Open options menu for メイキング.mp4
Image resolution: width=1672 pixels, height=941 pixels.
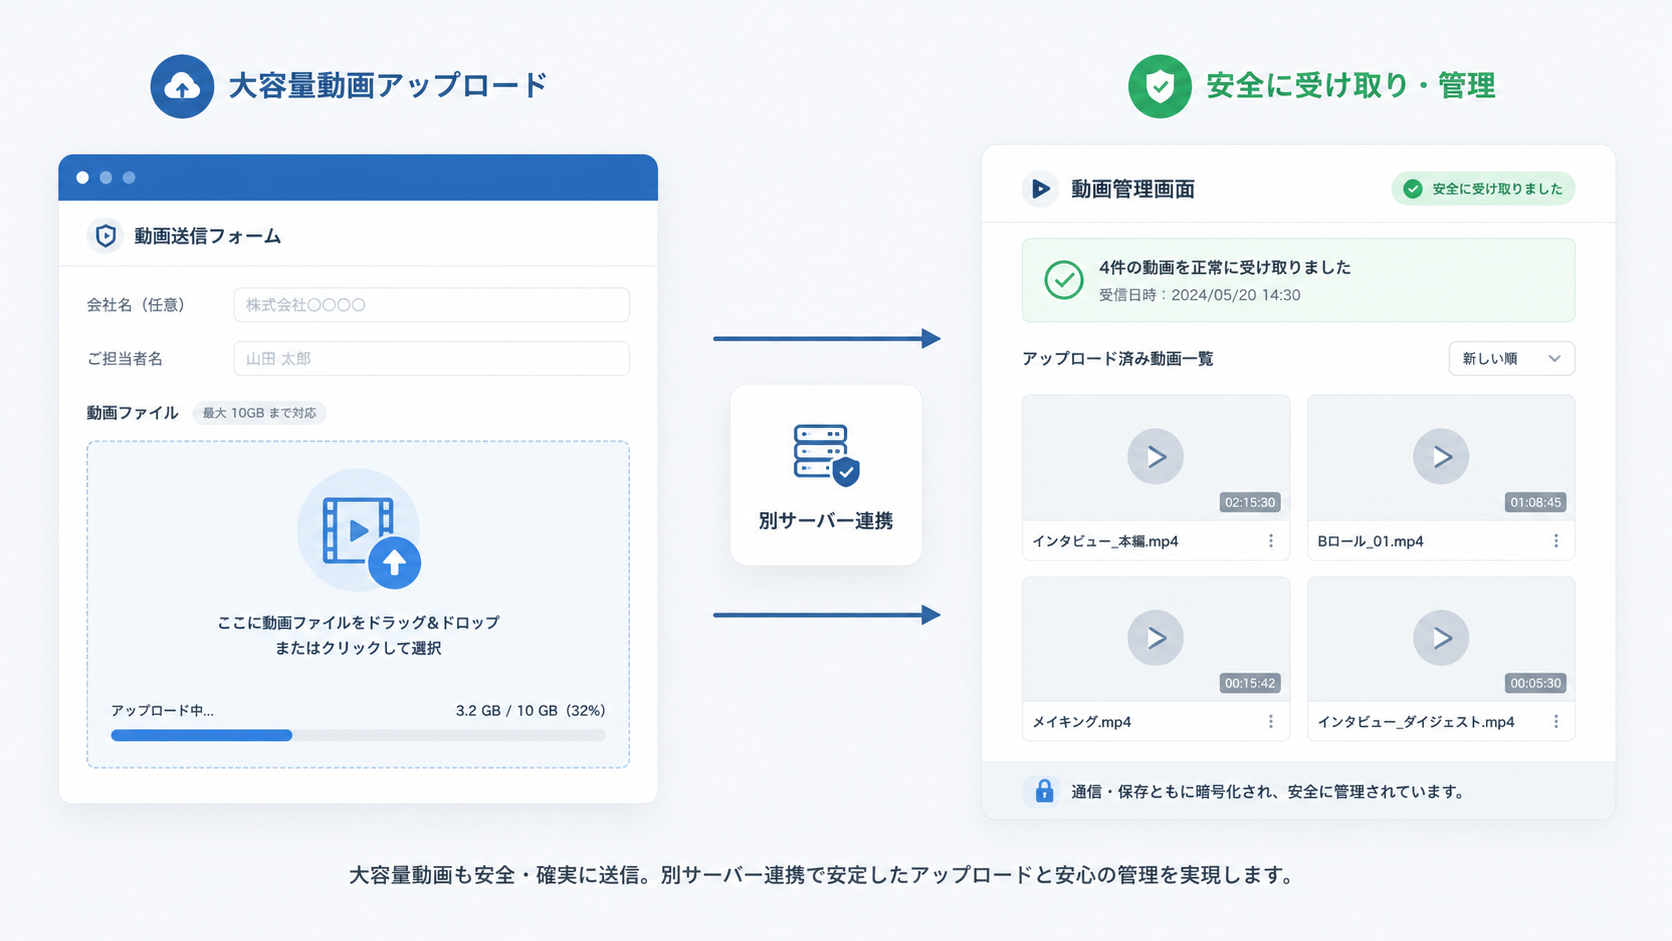pos(1271,722)
